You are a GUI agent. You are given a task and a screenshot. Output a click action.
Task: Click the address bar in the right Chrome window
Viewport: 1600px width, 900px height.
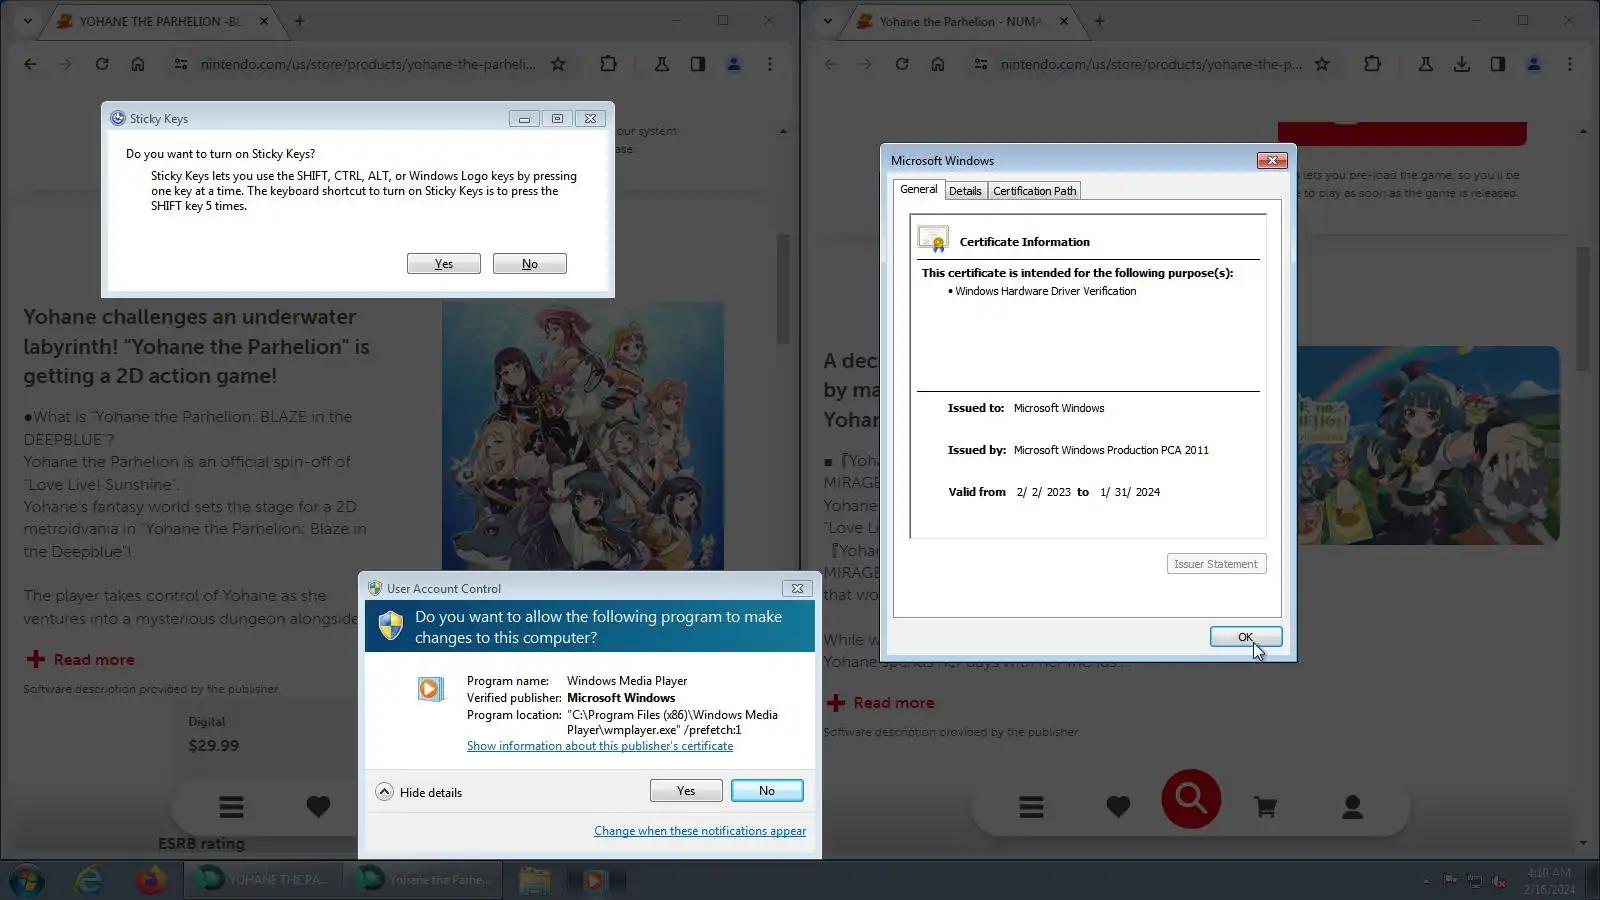[1151, 64]
